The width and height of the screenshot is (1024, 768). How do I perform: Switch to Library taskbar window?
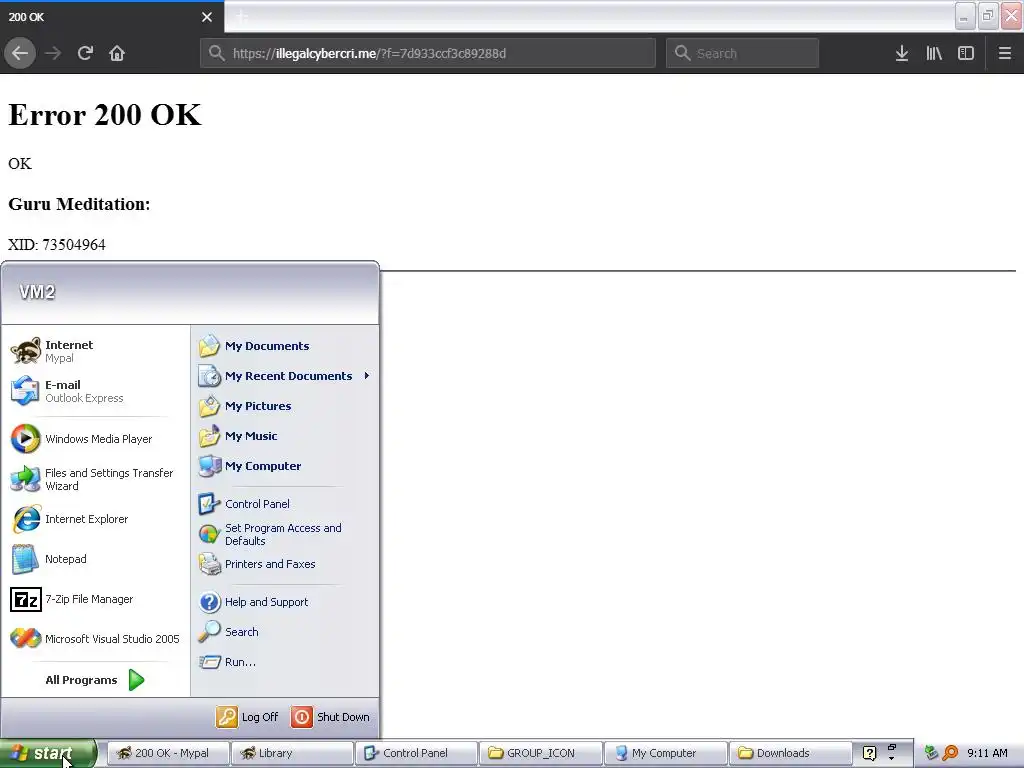pos(293,753)
